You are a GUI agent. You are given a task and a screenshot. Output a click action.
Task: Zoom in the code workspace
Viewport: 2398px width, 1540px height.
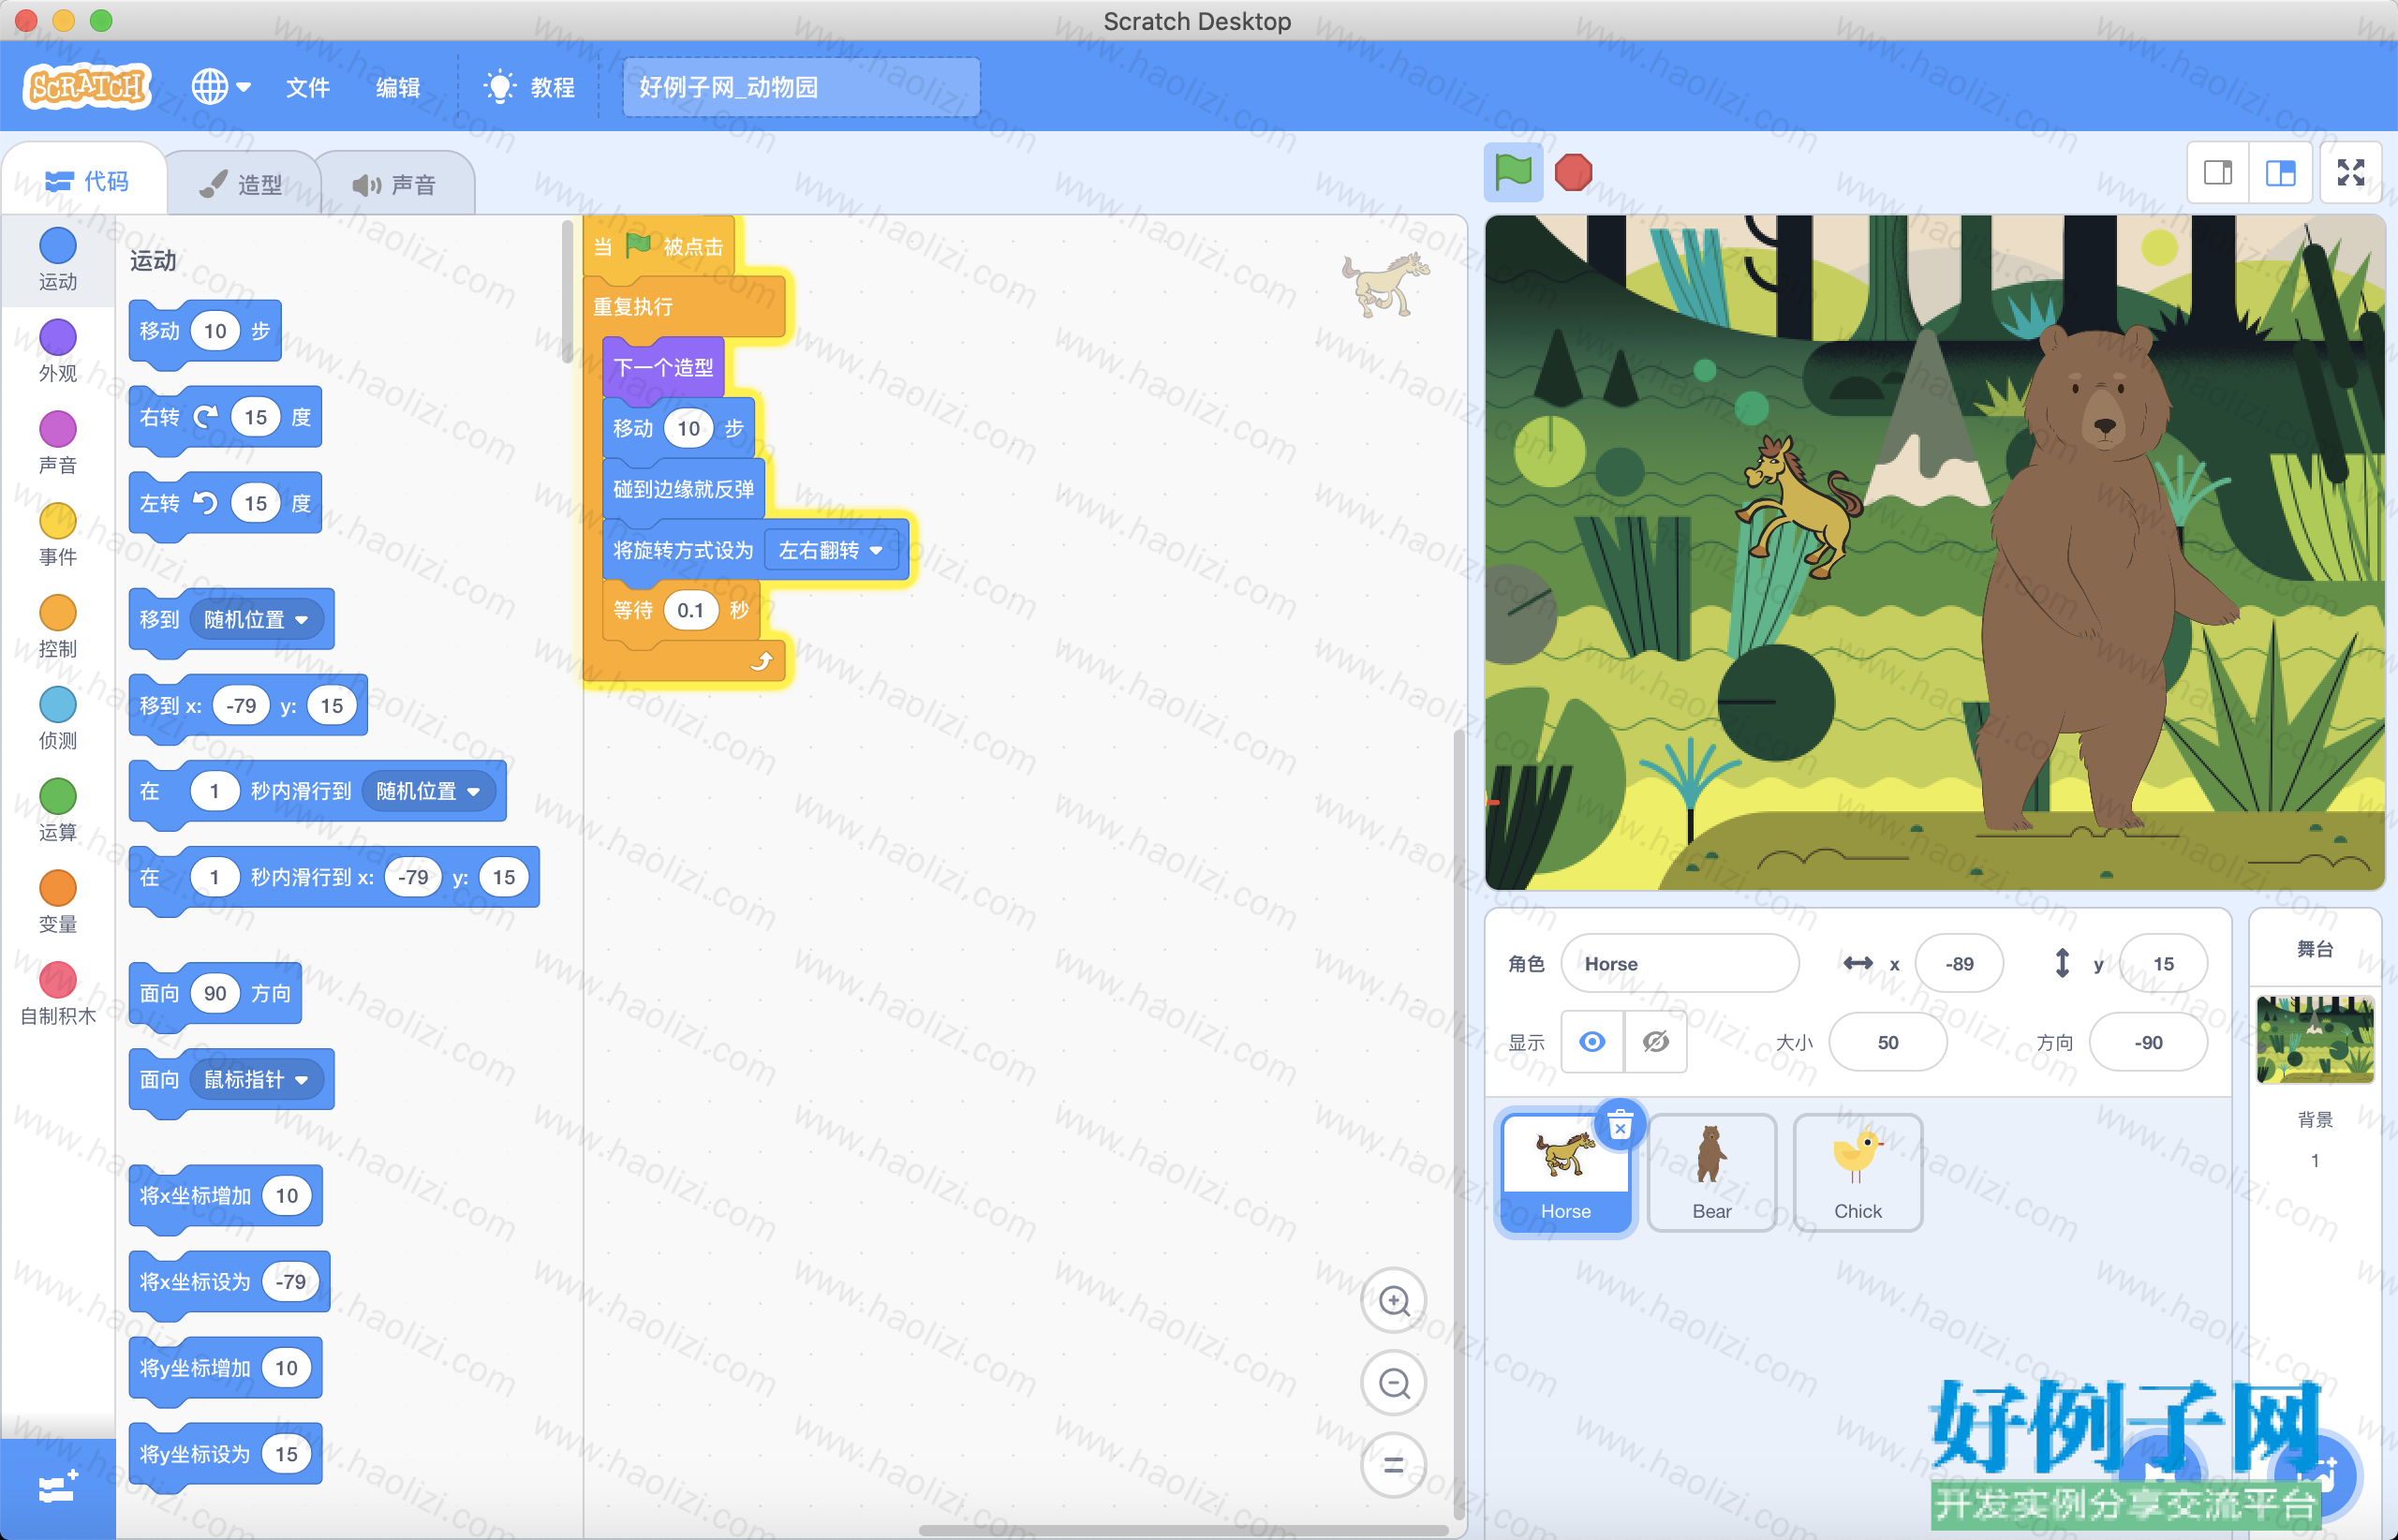pos(1394,1301)
